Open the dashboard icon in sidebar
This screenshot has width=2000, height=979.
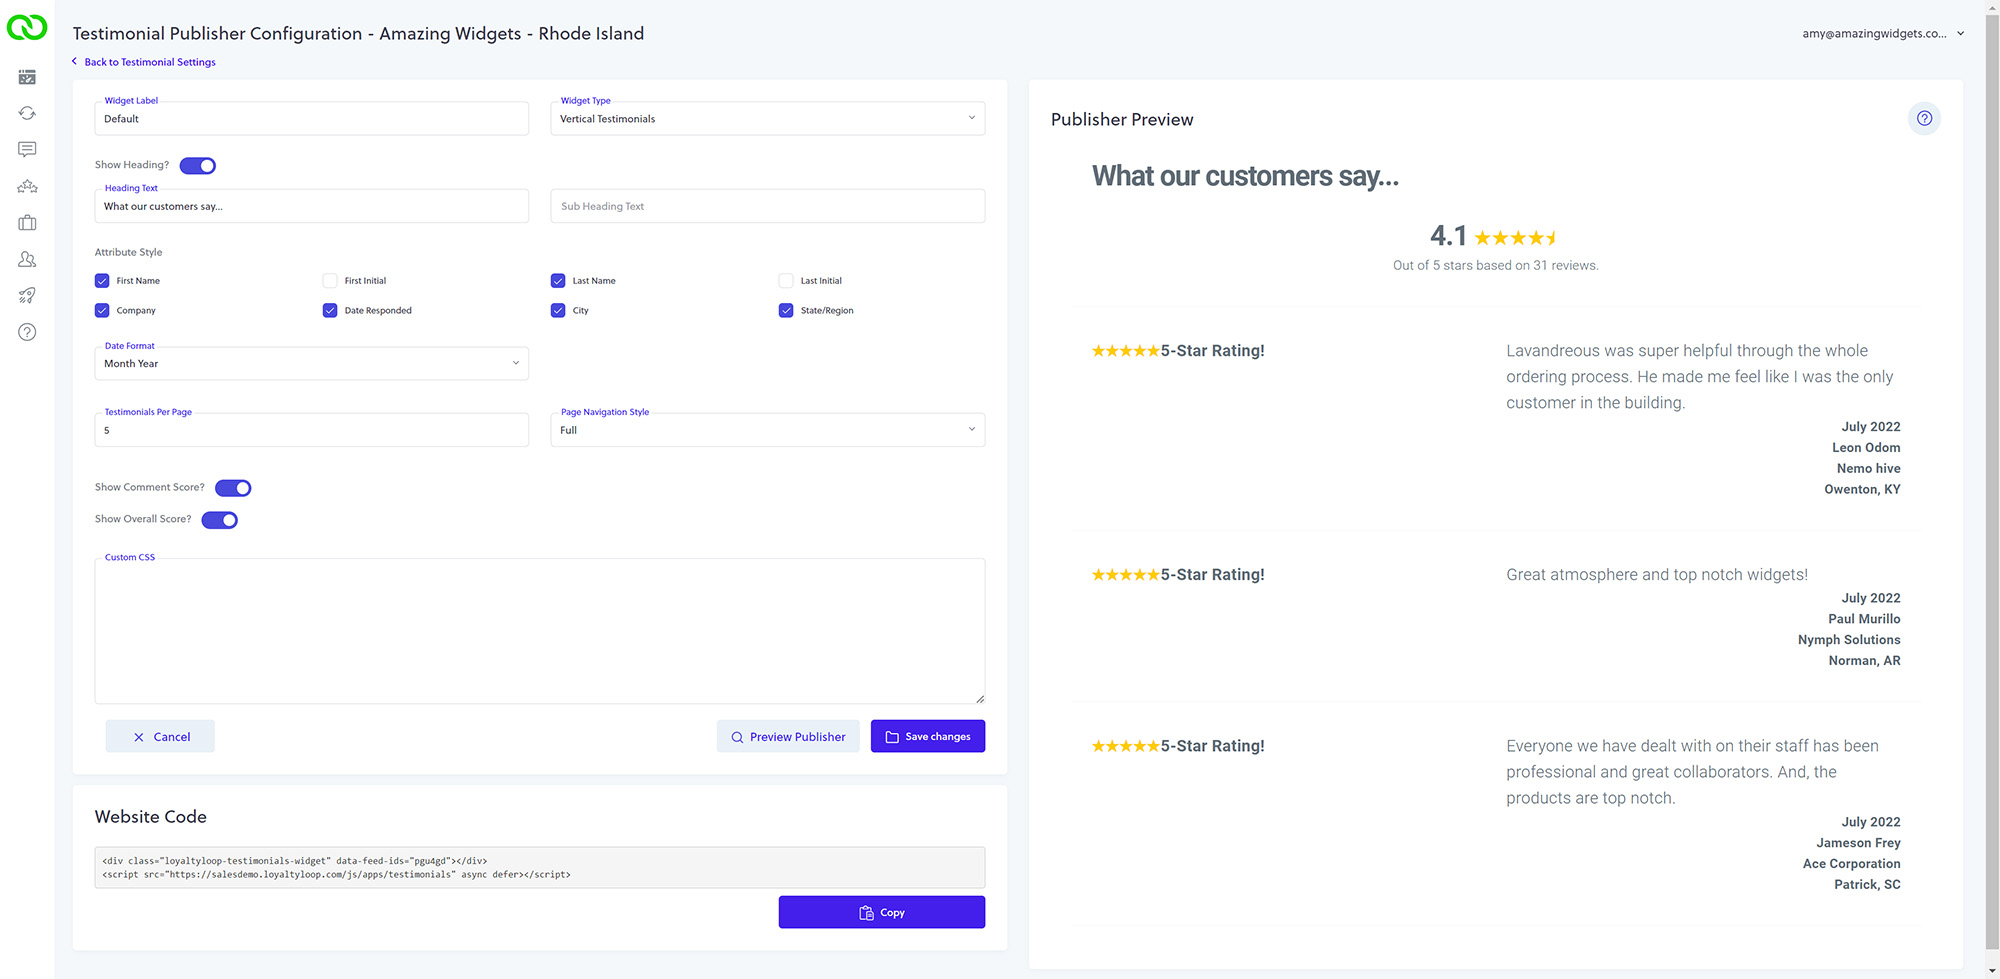27,77
